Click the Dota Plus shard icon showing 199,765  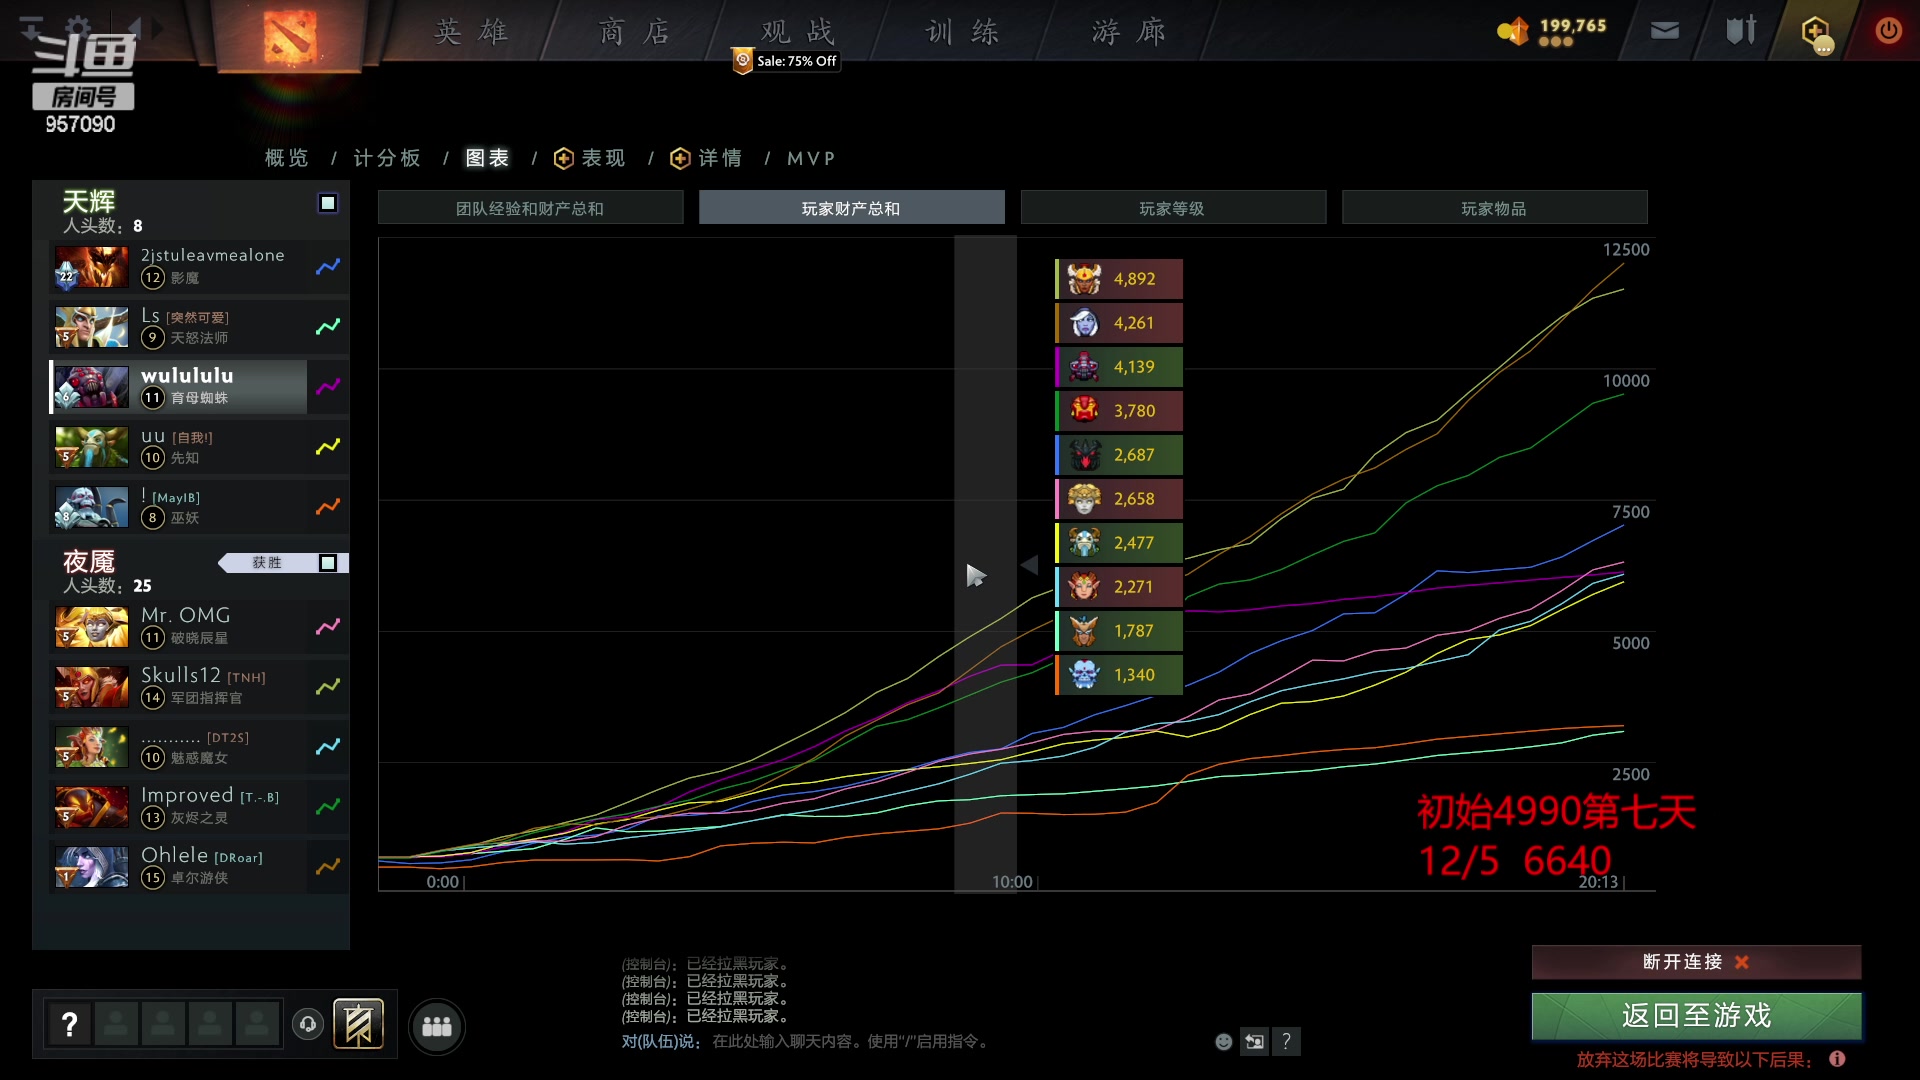click(1513, 31)
